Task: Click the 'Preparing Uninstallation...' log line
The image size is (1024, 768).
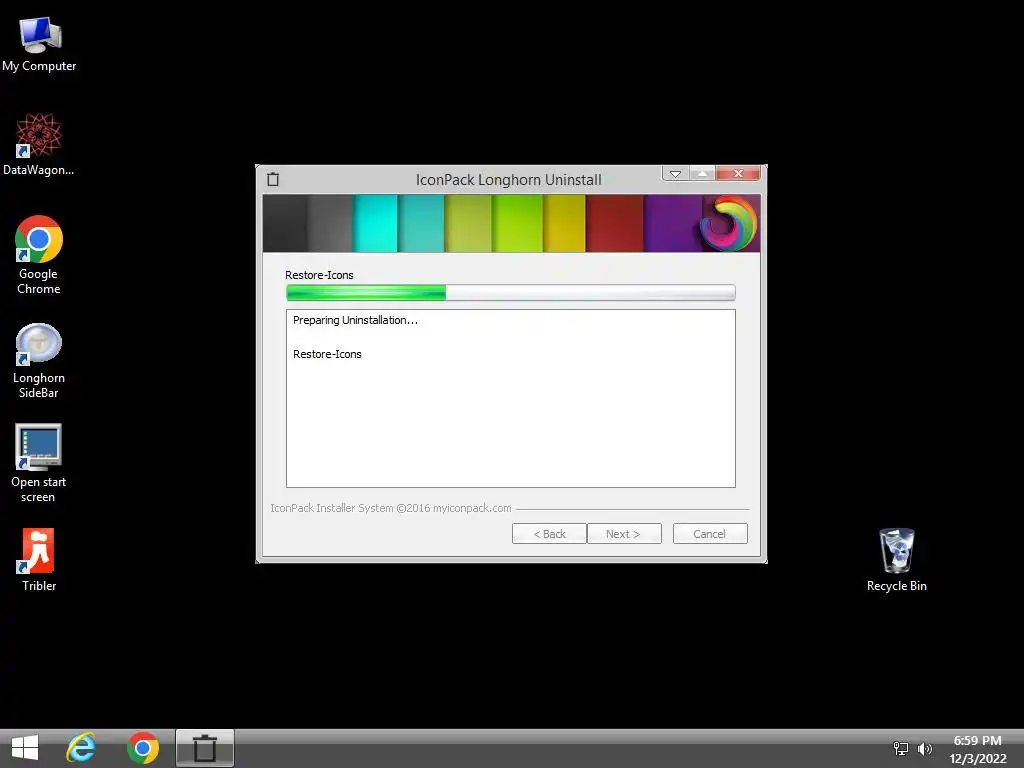Action: [355, 320]
